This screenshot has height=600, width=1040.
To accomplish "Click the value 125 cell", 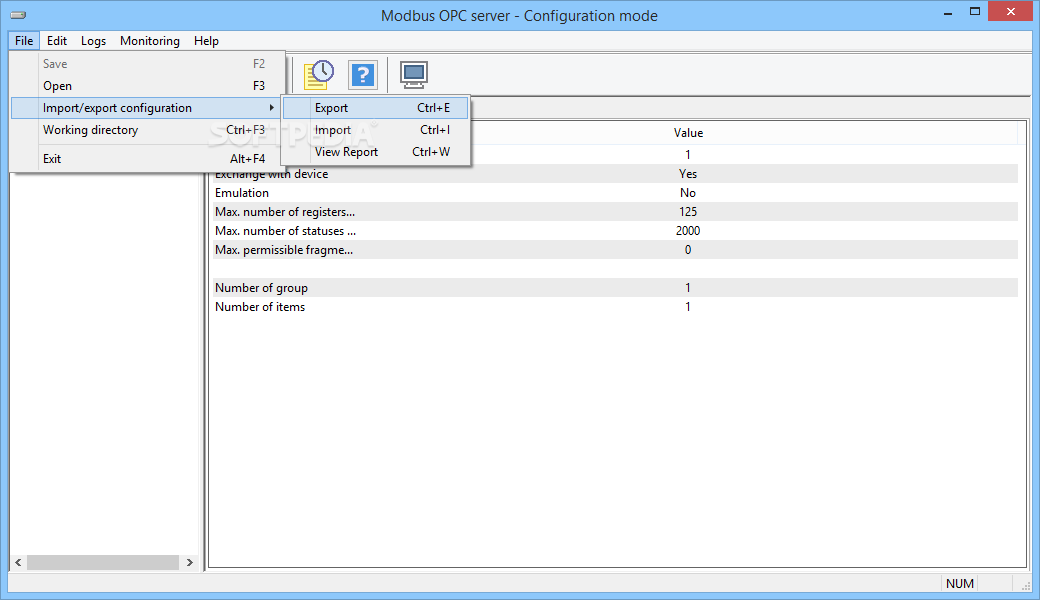I will pos(688,212).
